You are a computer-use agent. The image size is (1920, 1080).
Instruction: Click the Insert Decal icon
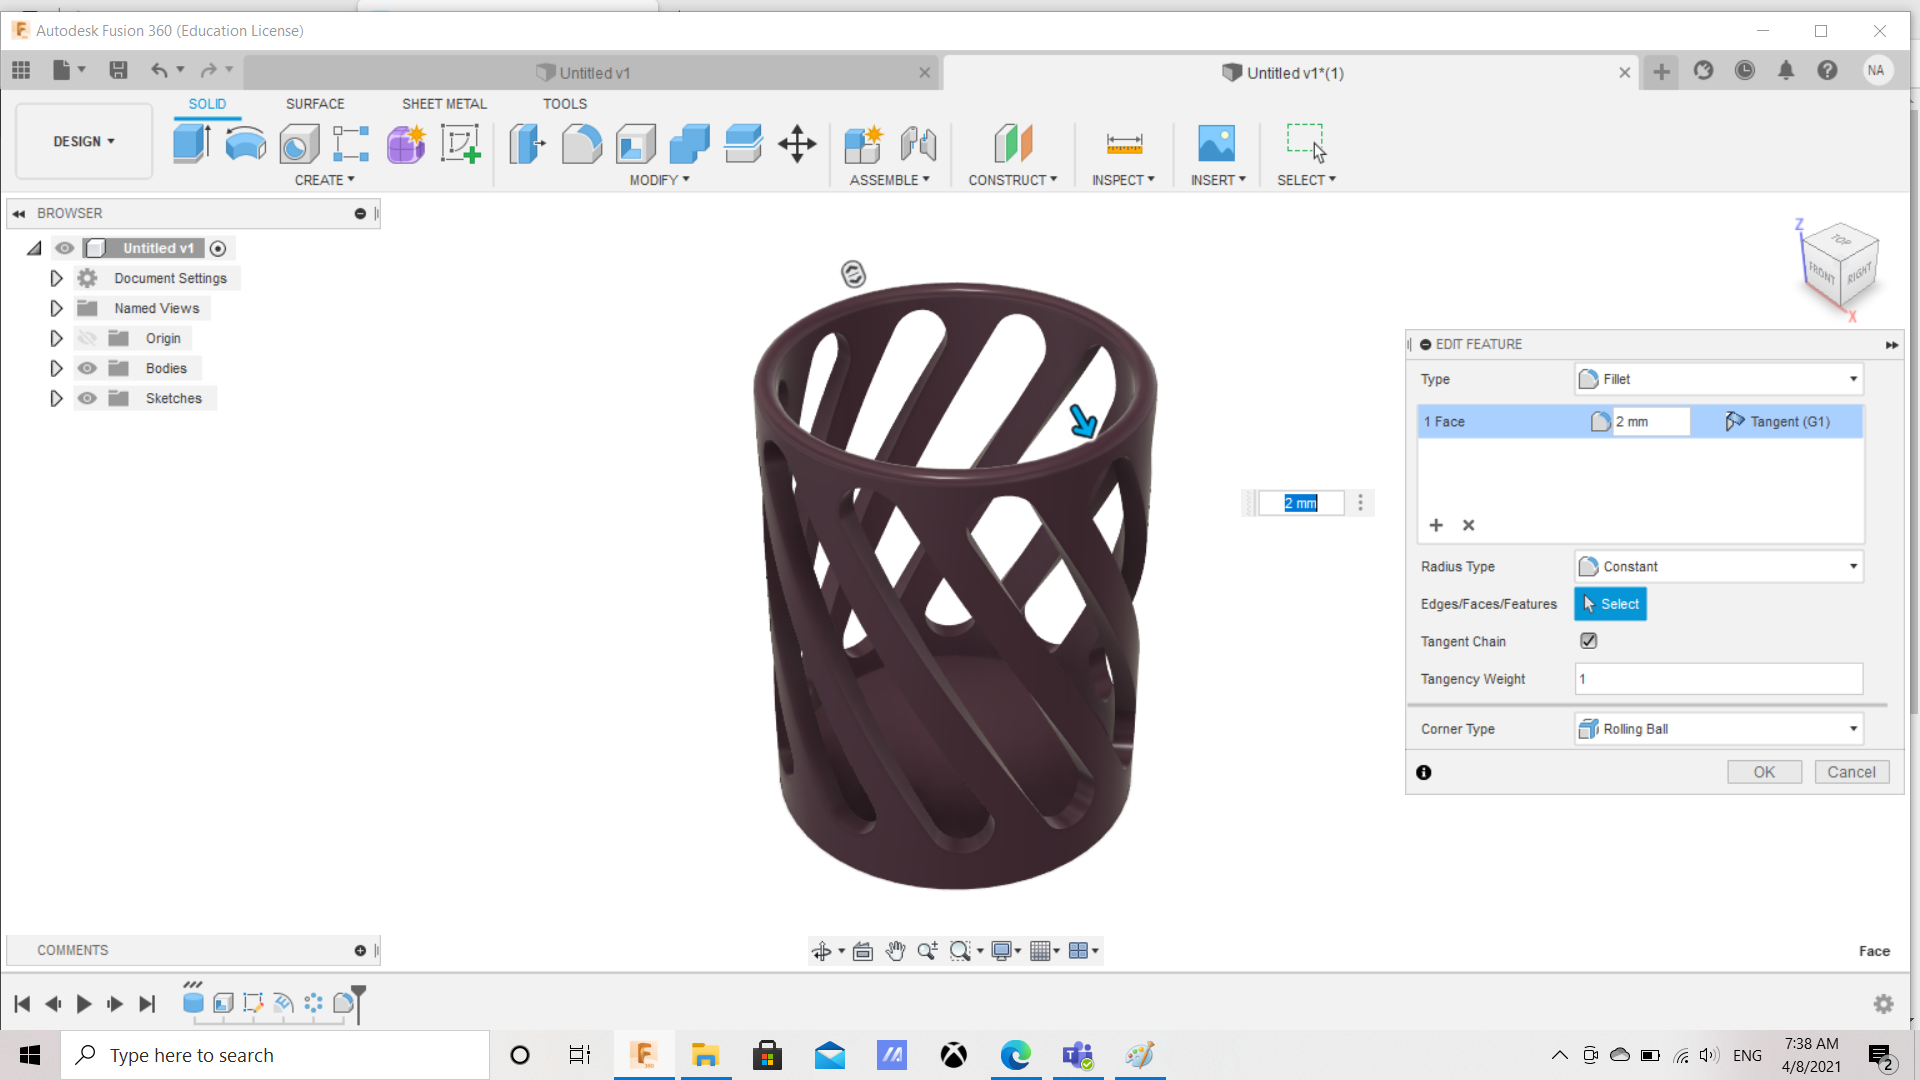(1217, 144)
